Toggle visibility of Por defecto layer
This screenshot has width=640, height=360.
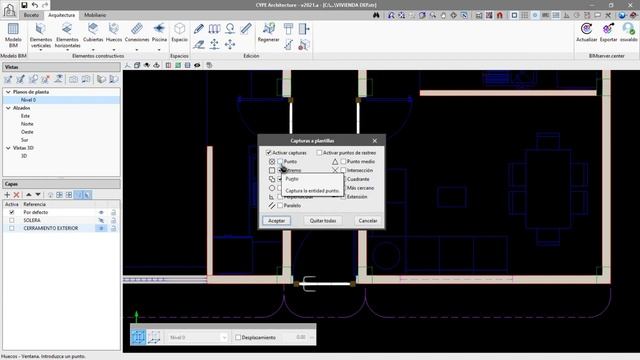[101, 212]
